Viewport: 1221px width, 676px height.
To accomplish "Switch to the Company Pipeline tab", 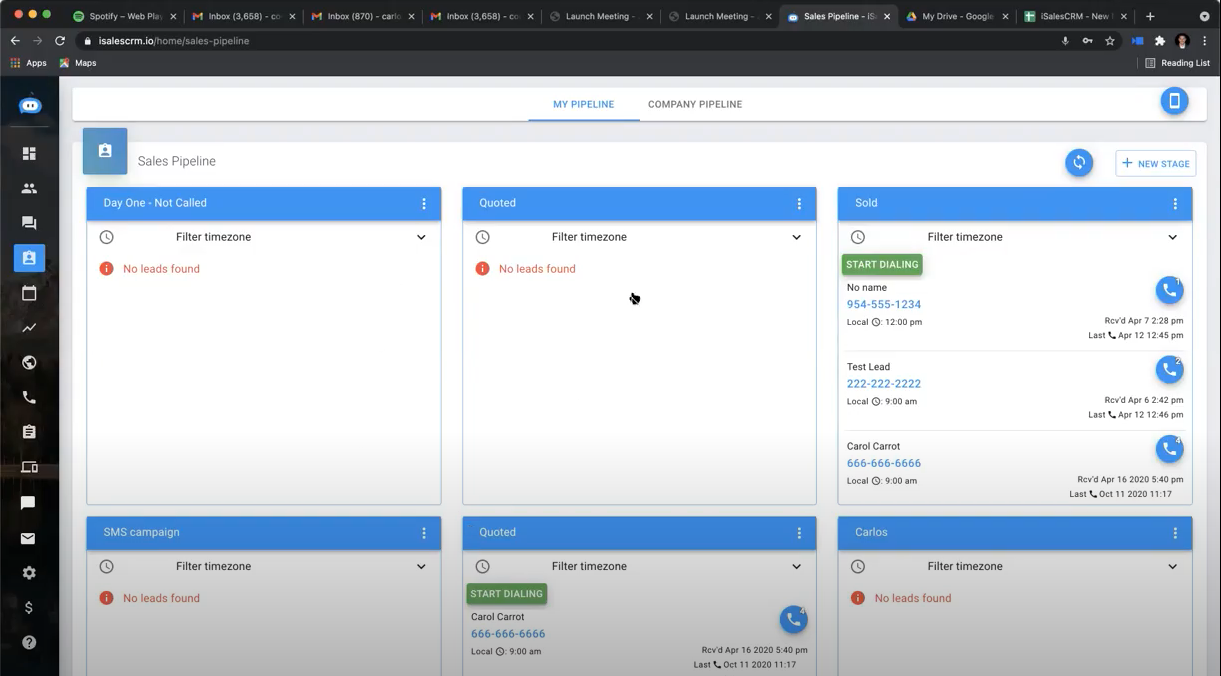I will click(695, 104).
